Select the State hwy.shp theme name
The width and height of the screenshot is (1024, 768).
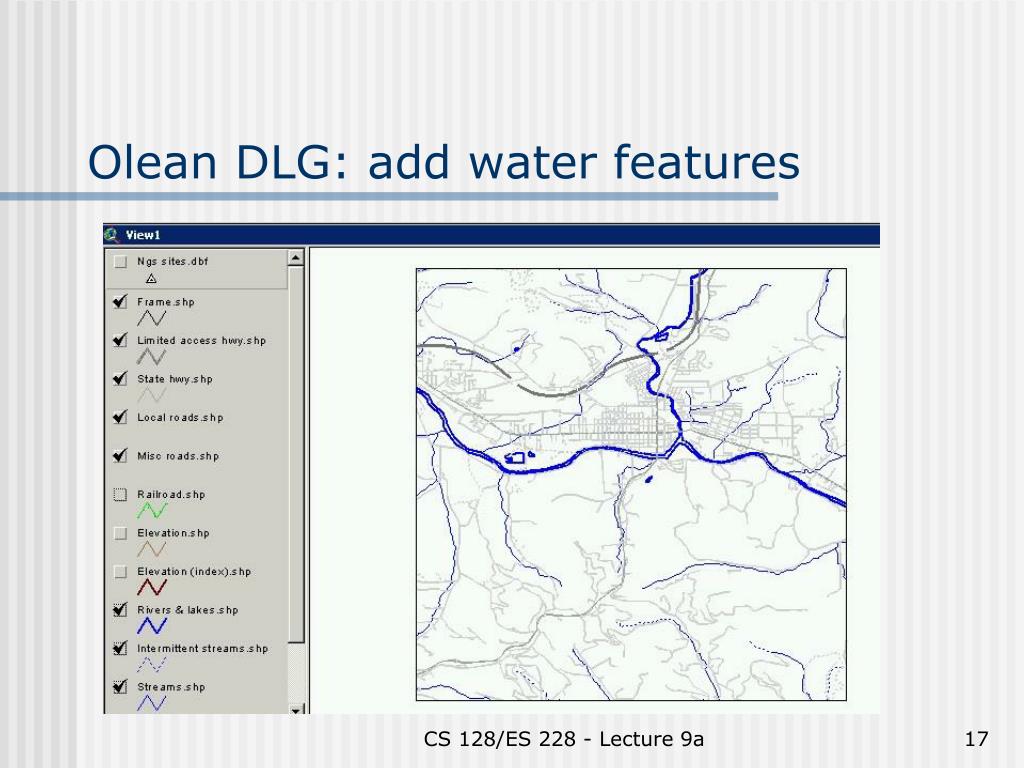(174, 379)
